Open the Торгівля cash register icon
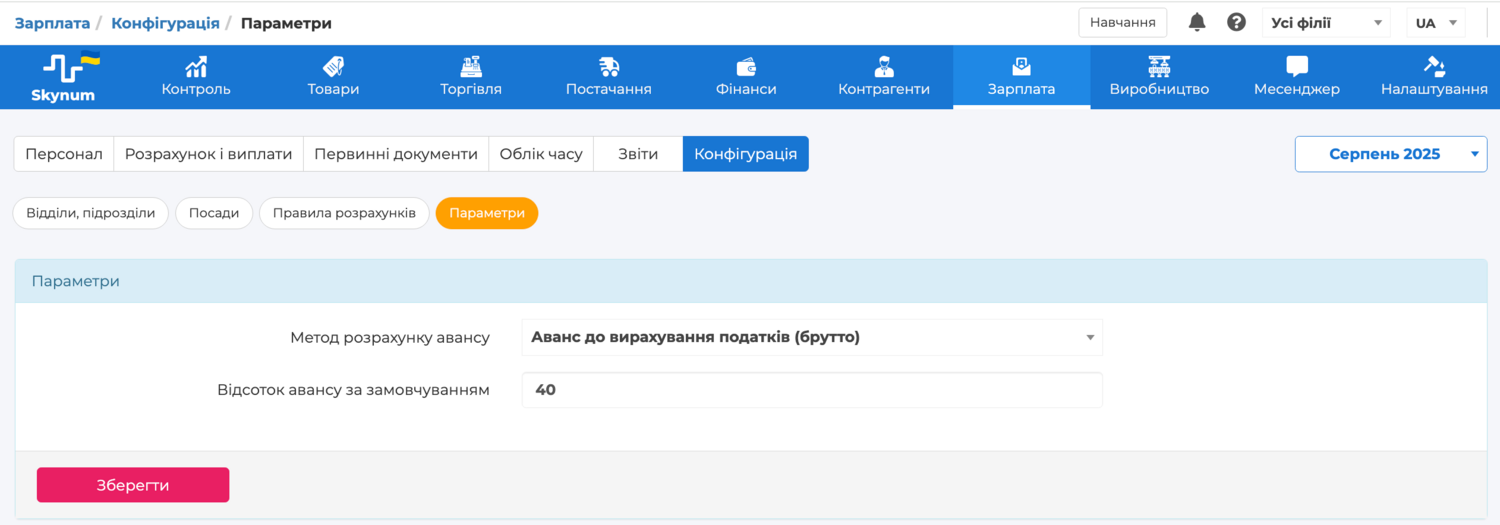This screenshot has height=525, width=1500. 471,67
